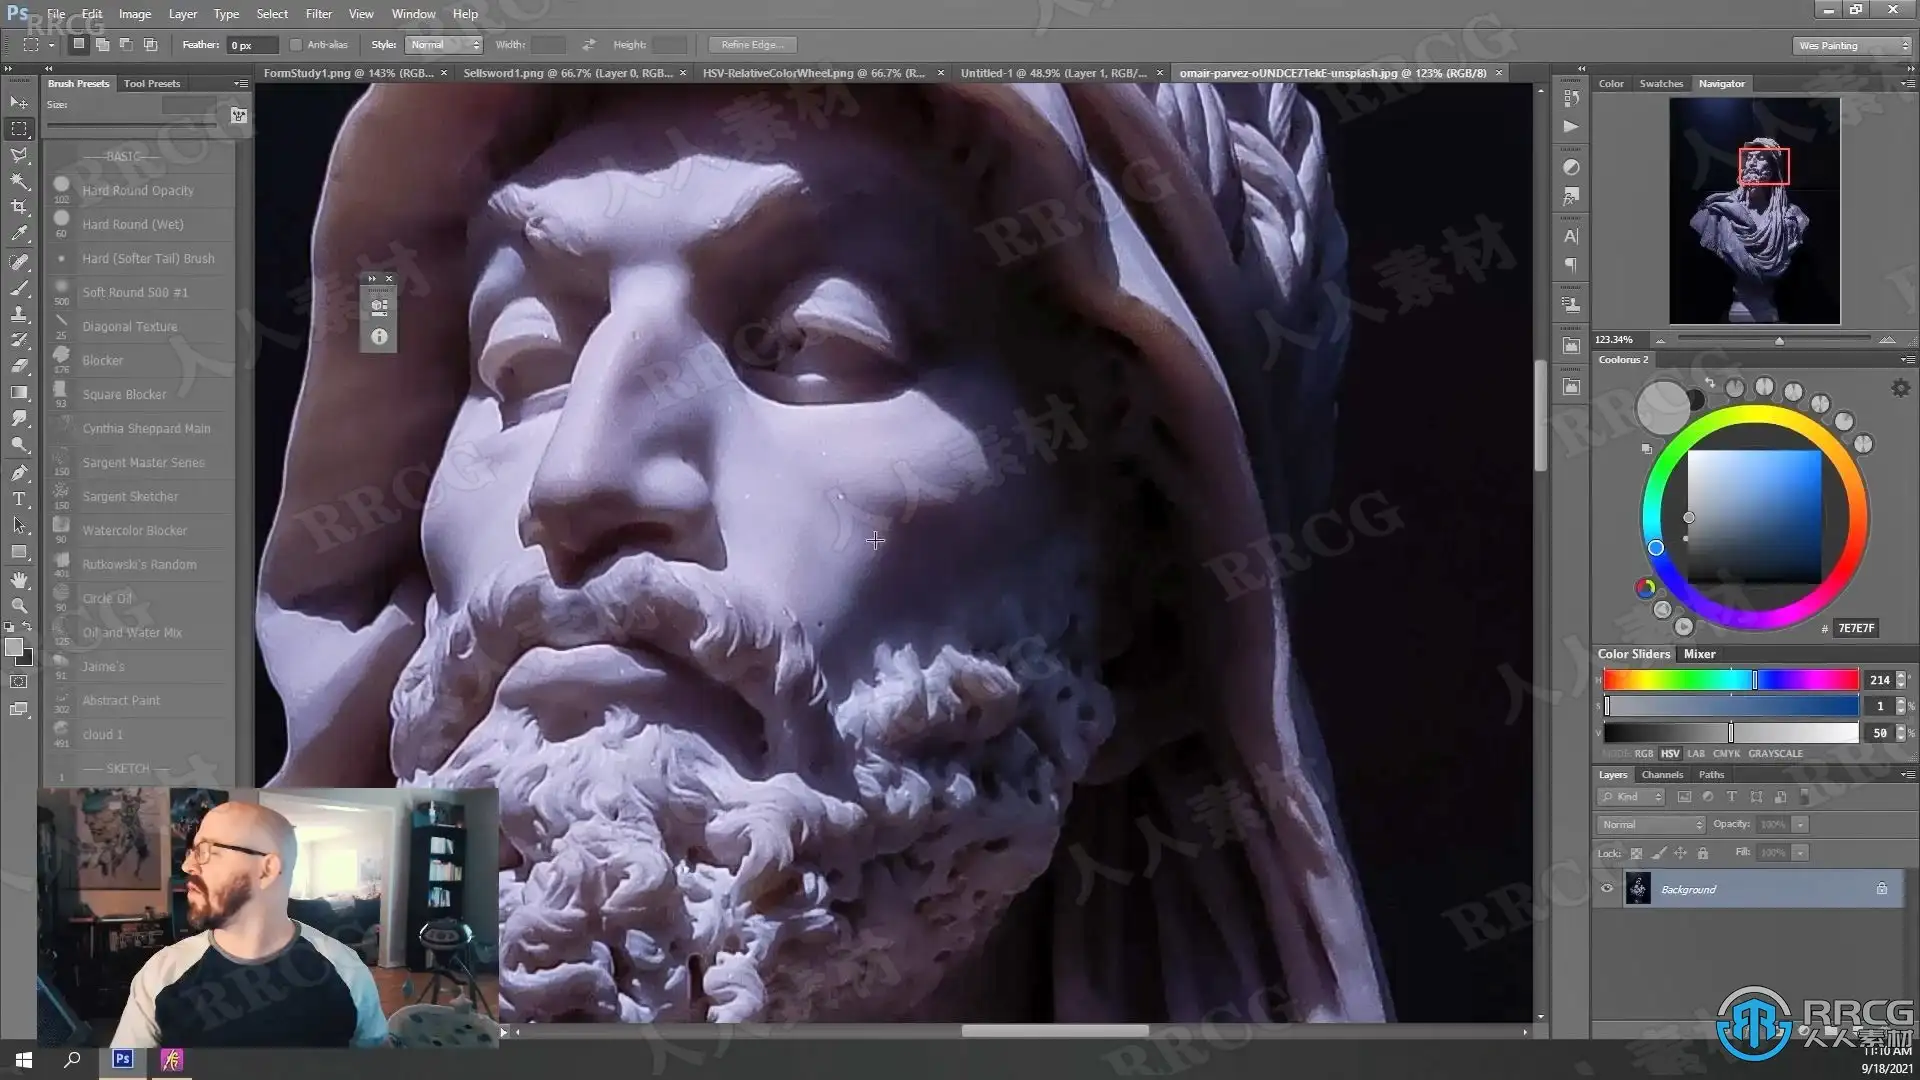Activate the Pen tool
Image resolution: width=1920 pixels, height=1080 pixels.
point(19,472)
